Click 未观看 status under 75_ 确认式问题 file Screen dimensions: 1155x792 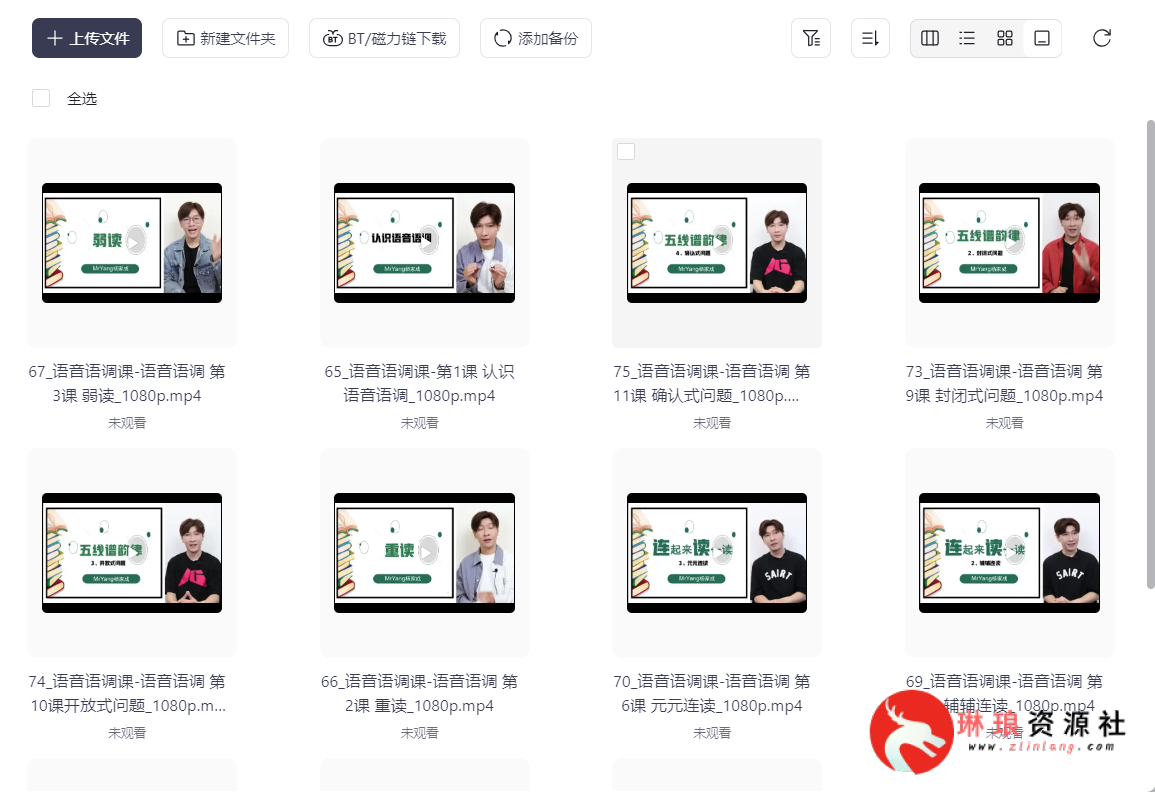712,423
